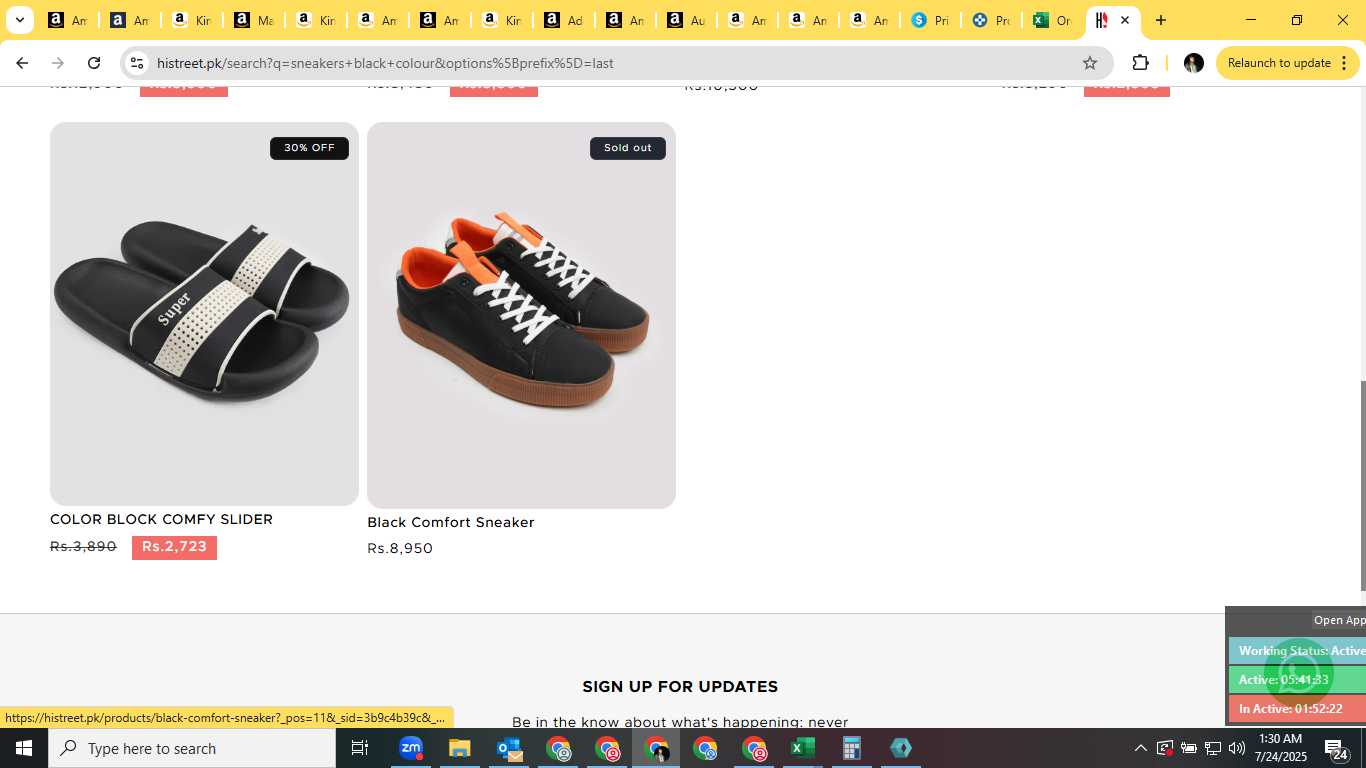Click the Active 05:41:33 timer
This screenshot has height=768, width=1366.
[1297, 680]
